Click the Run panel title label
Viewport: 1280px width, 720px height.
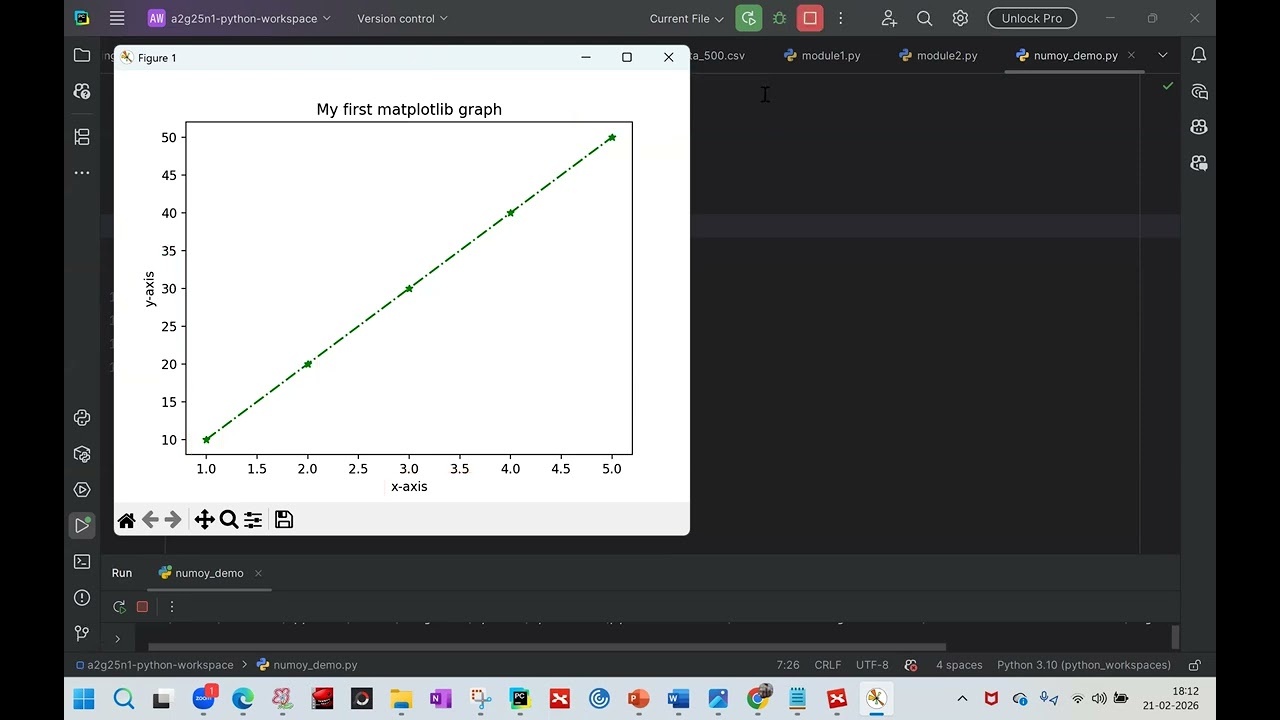122,573
